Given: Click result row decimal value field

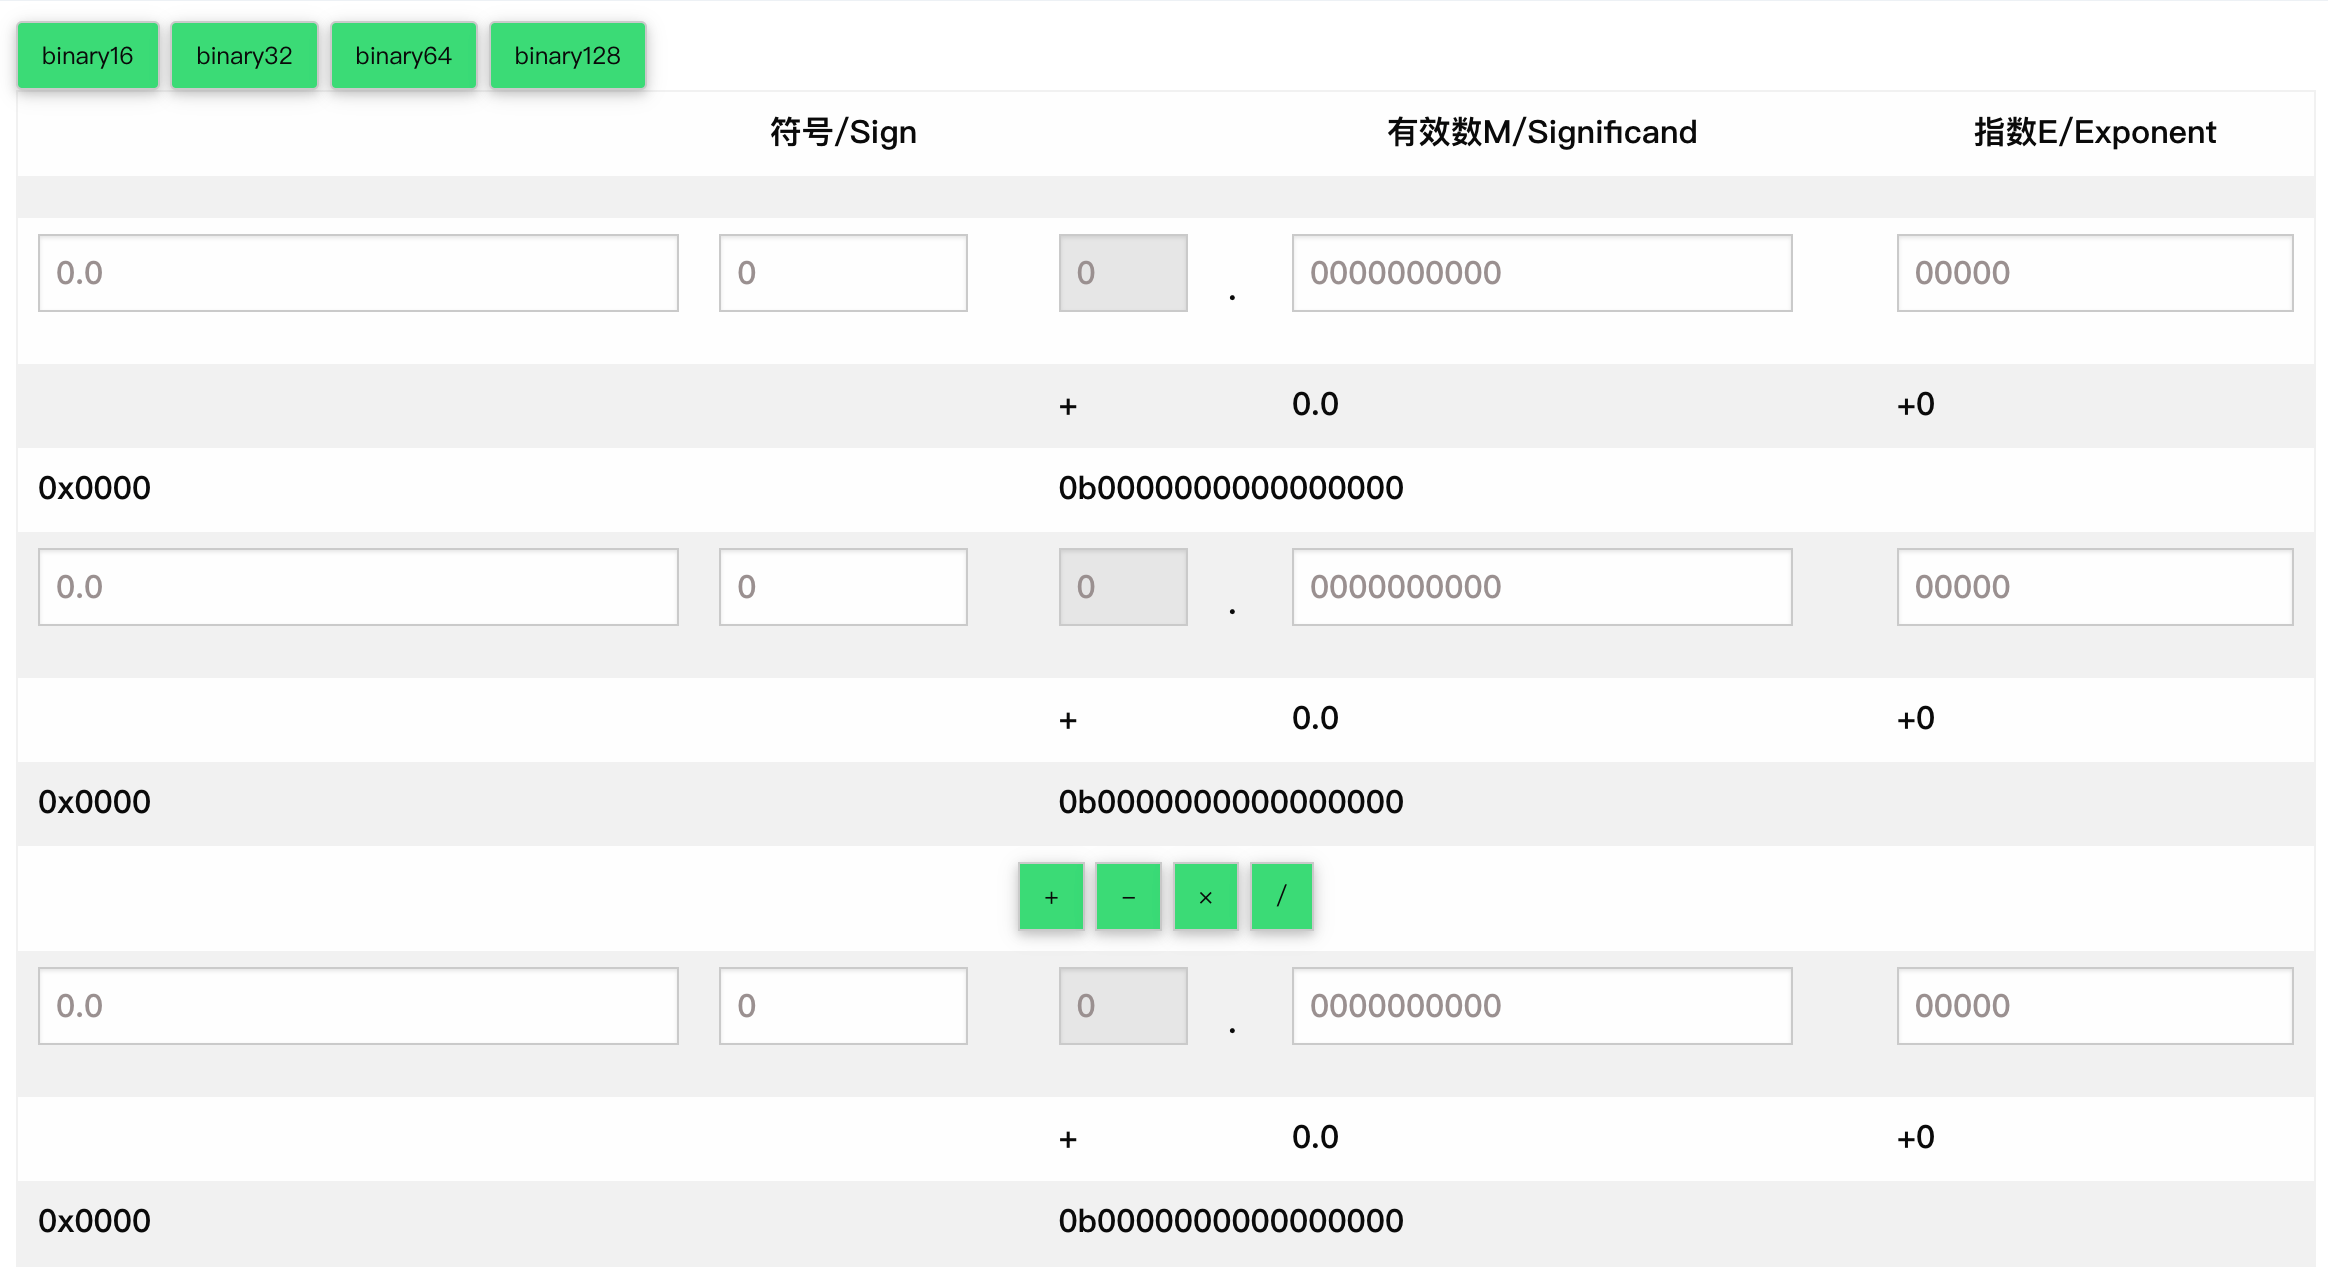Looking at the screenshot, I should [x=358, y=1006].
